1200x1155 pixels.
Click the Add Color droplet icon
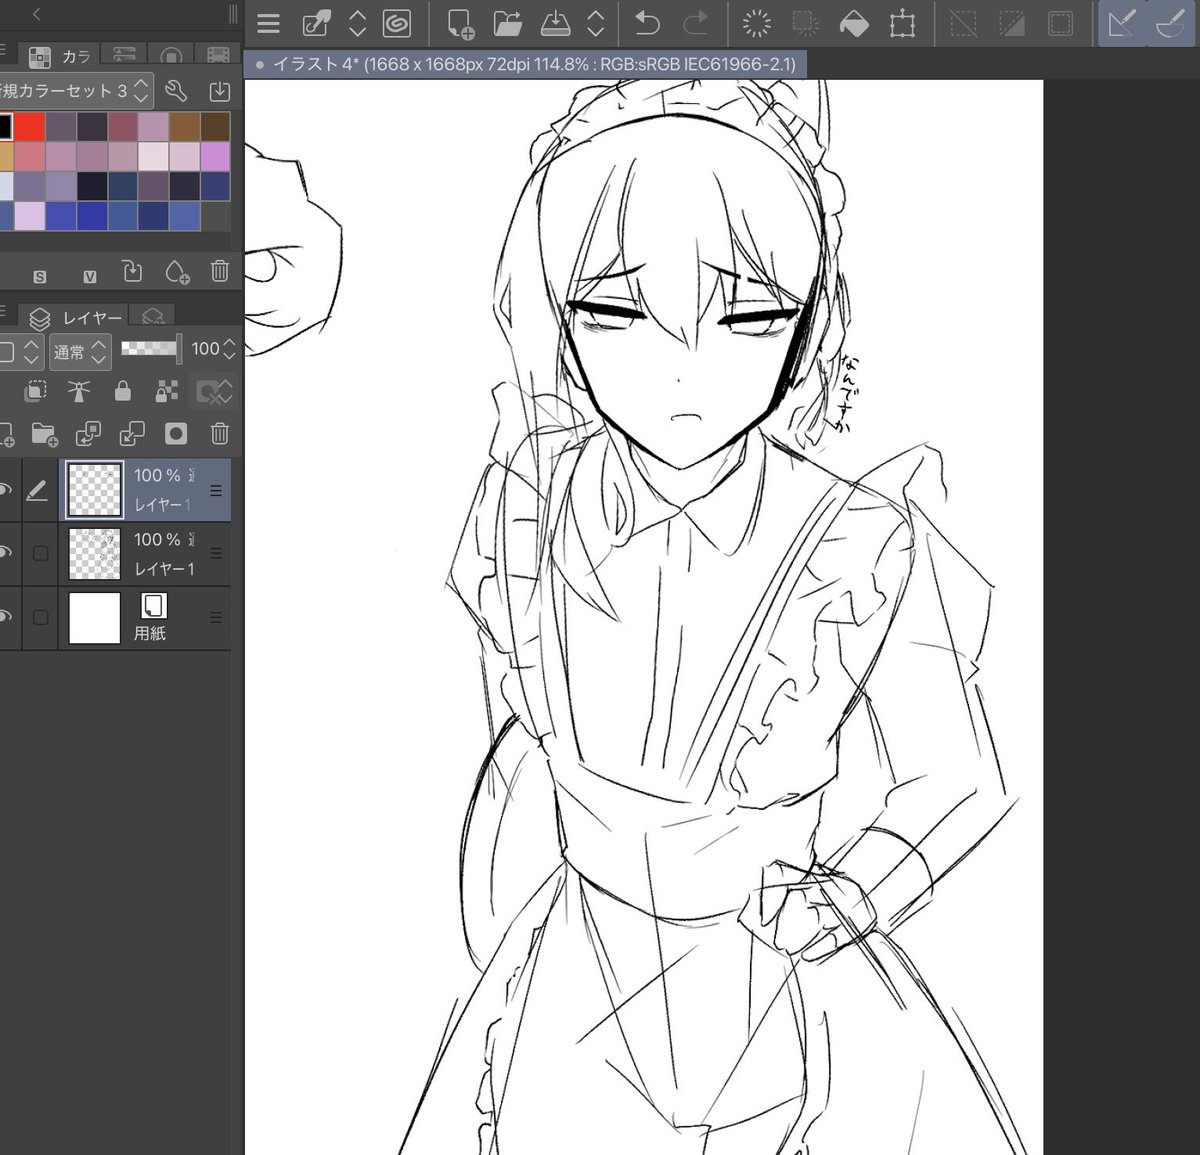click(177, 271)
